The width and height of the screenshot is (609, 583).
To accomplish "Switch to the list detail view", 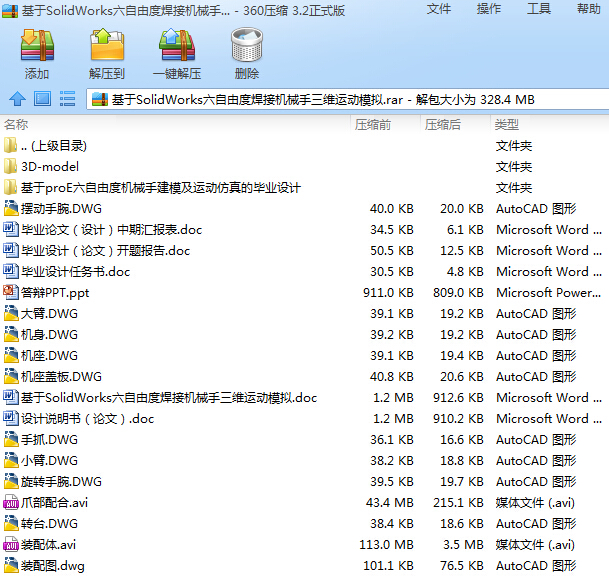I will (x=68, y=99).
